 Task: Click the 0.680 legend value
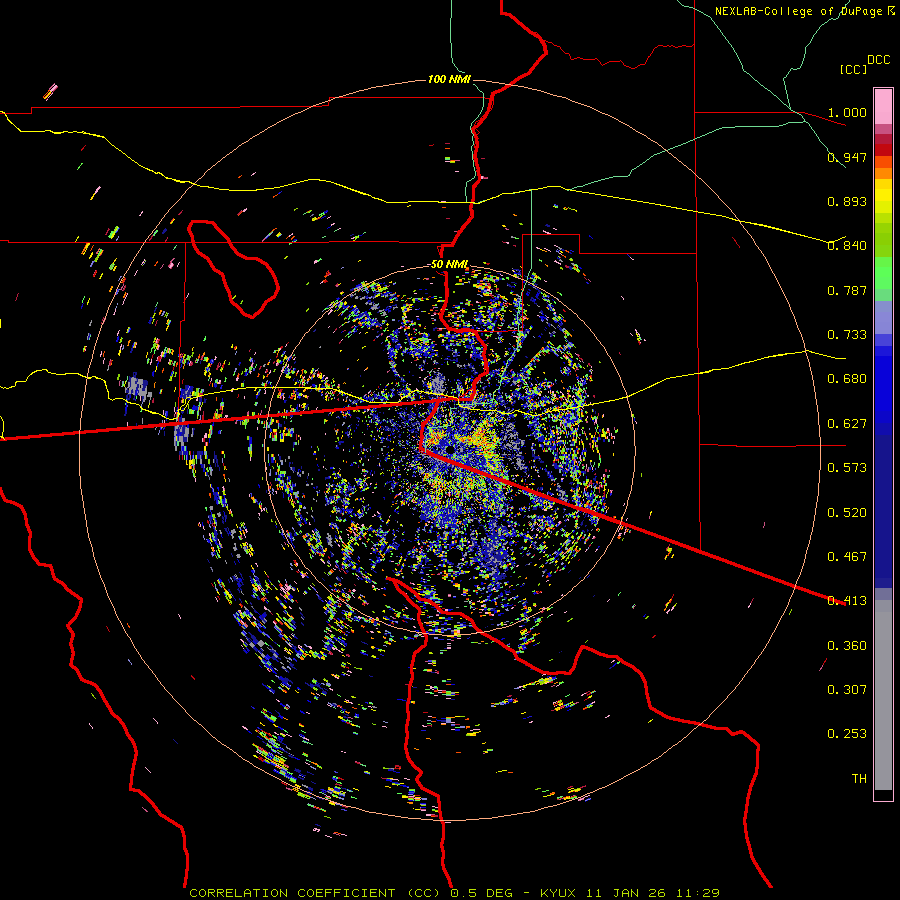coord(847,379)
